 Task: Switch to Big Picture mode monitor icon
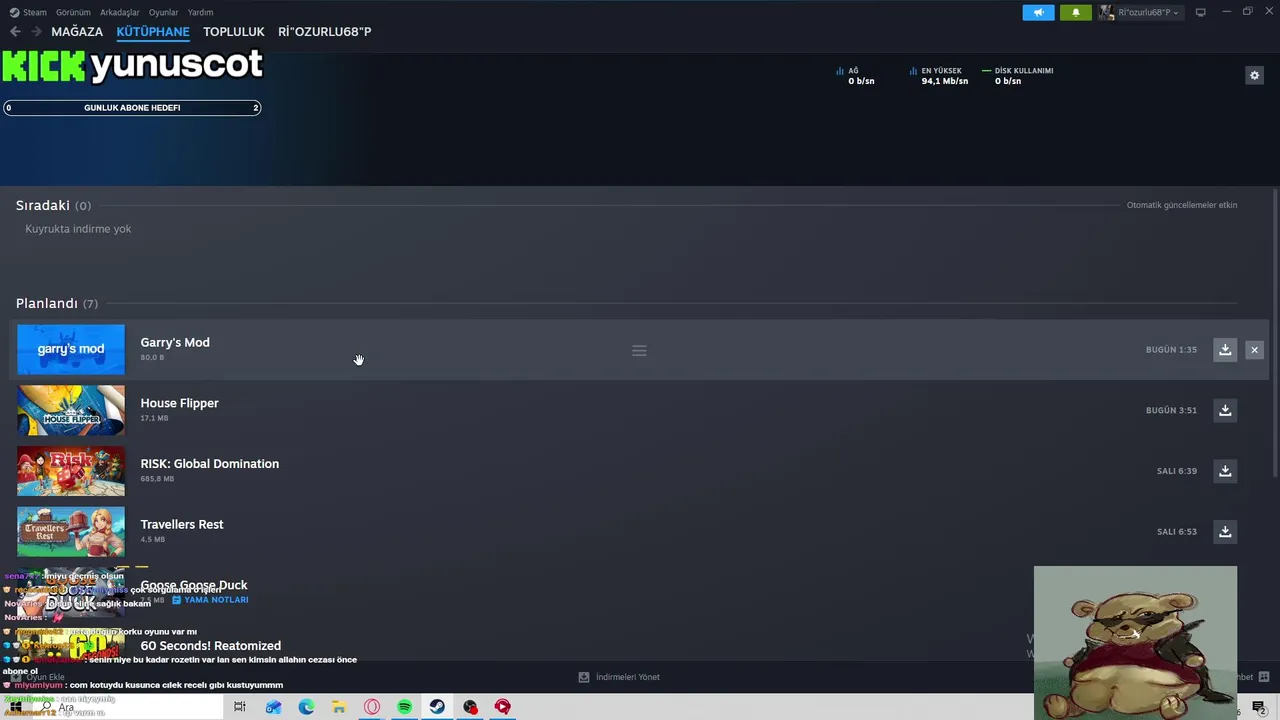pos(1201,12)
